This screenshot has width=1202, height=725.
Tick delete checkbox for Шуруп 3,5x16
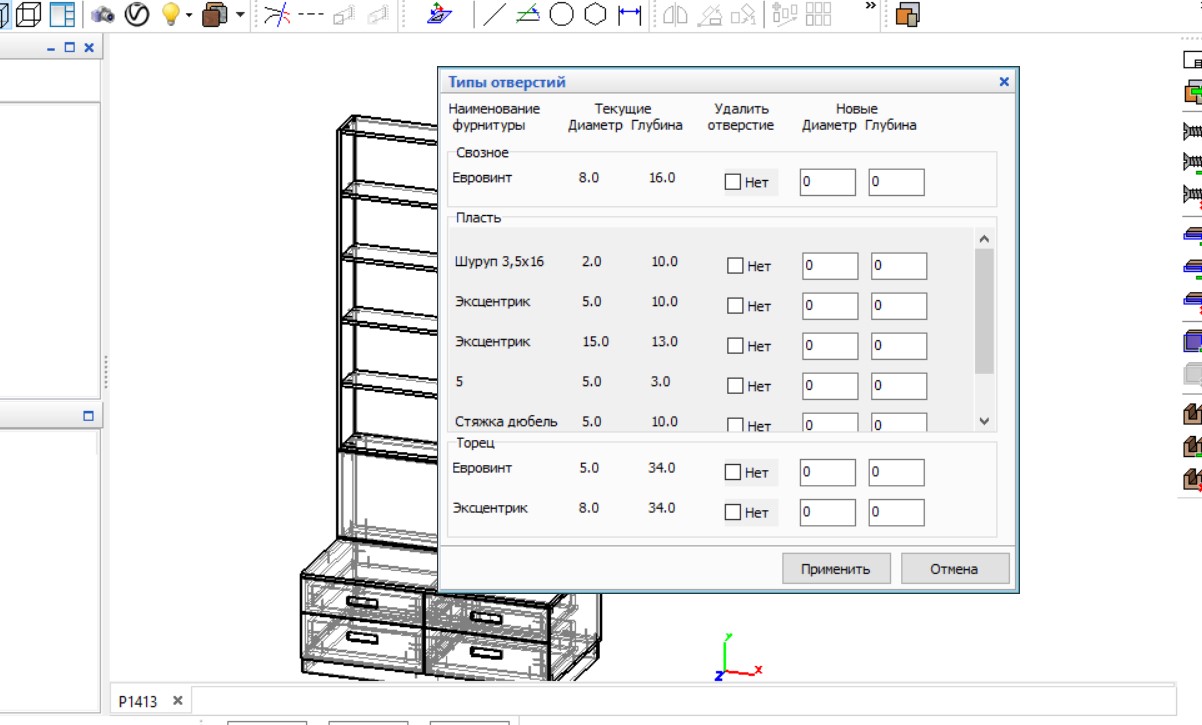[735, 266]
